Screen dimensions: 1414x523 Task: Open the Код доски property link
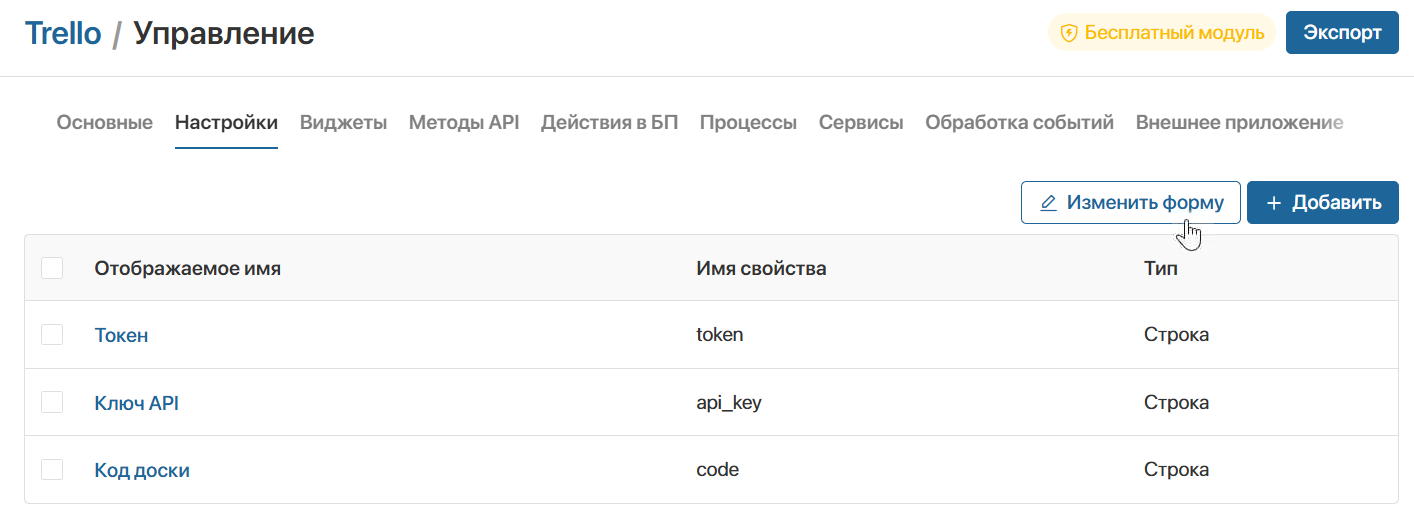(142, 470)
